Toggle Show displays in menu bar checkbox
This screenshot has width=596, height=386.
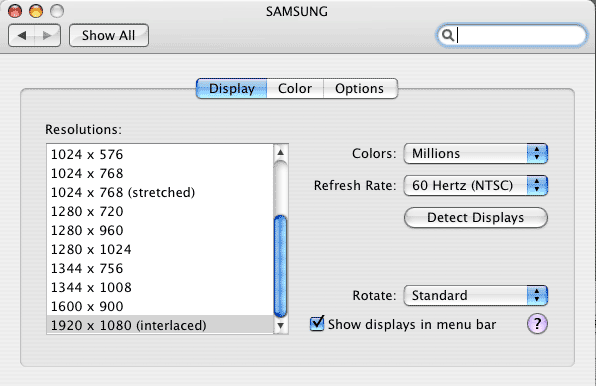pyautogui.click(x=317, y=324)
